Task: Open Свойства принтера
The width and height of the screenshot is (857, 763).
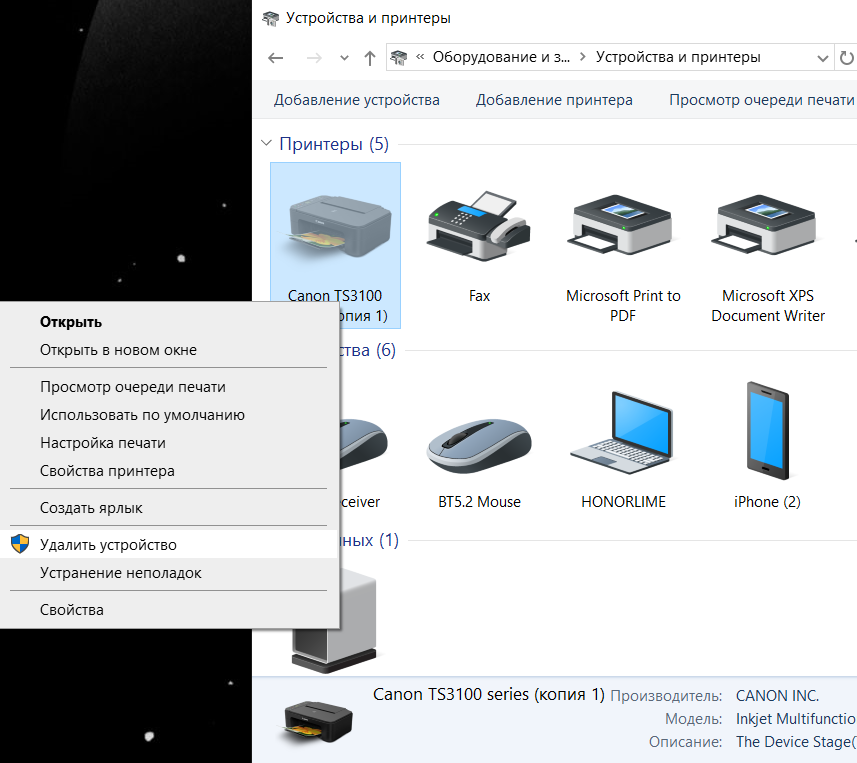Action: (169, 471)
